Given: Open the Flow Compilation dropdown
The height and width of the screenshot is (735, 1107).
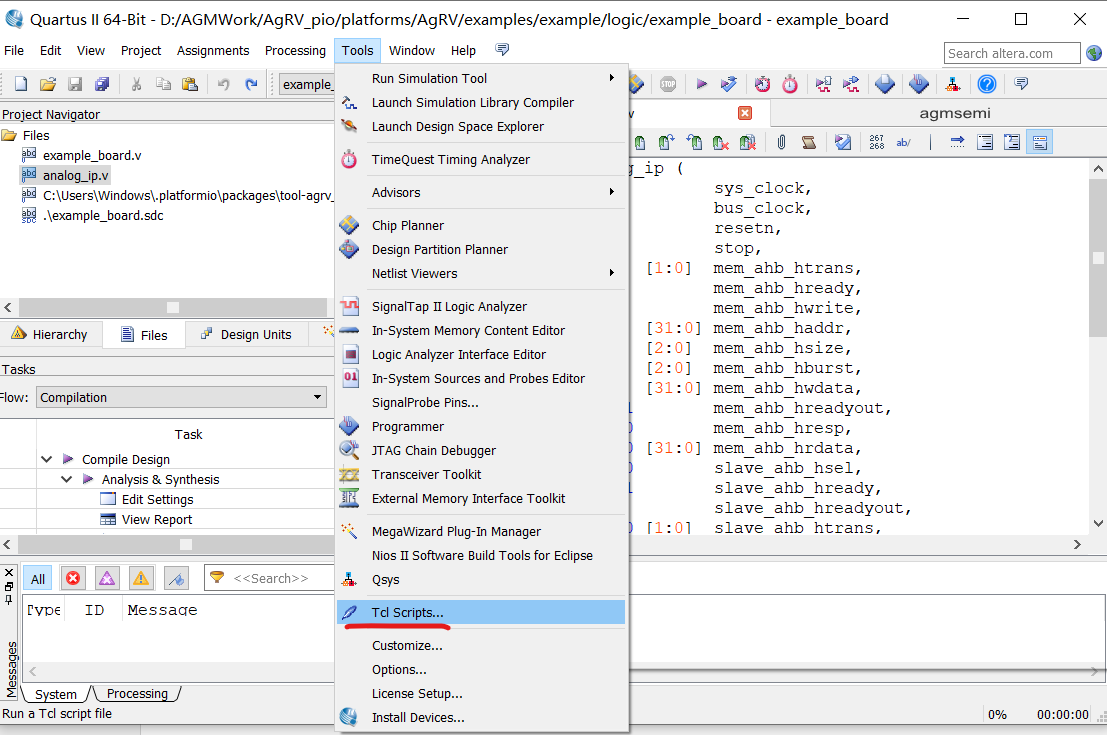Looking at the screenshot, I should pyautogui.click(x=182, y=398).
